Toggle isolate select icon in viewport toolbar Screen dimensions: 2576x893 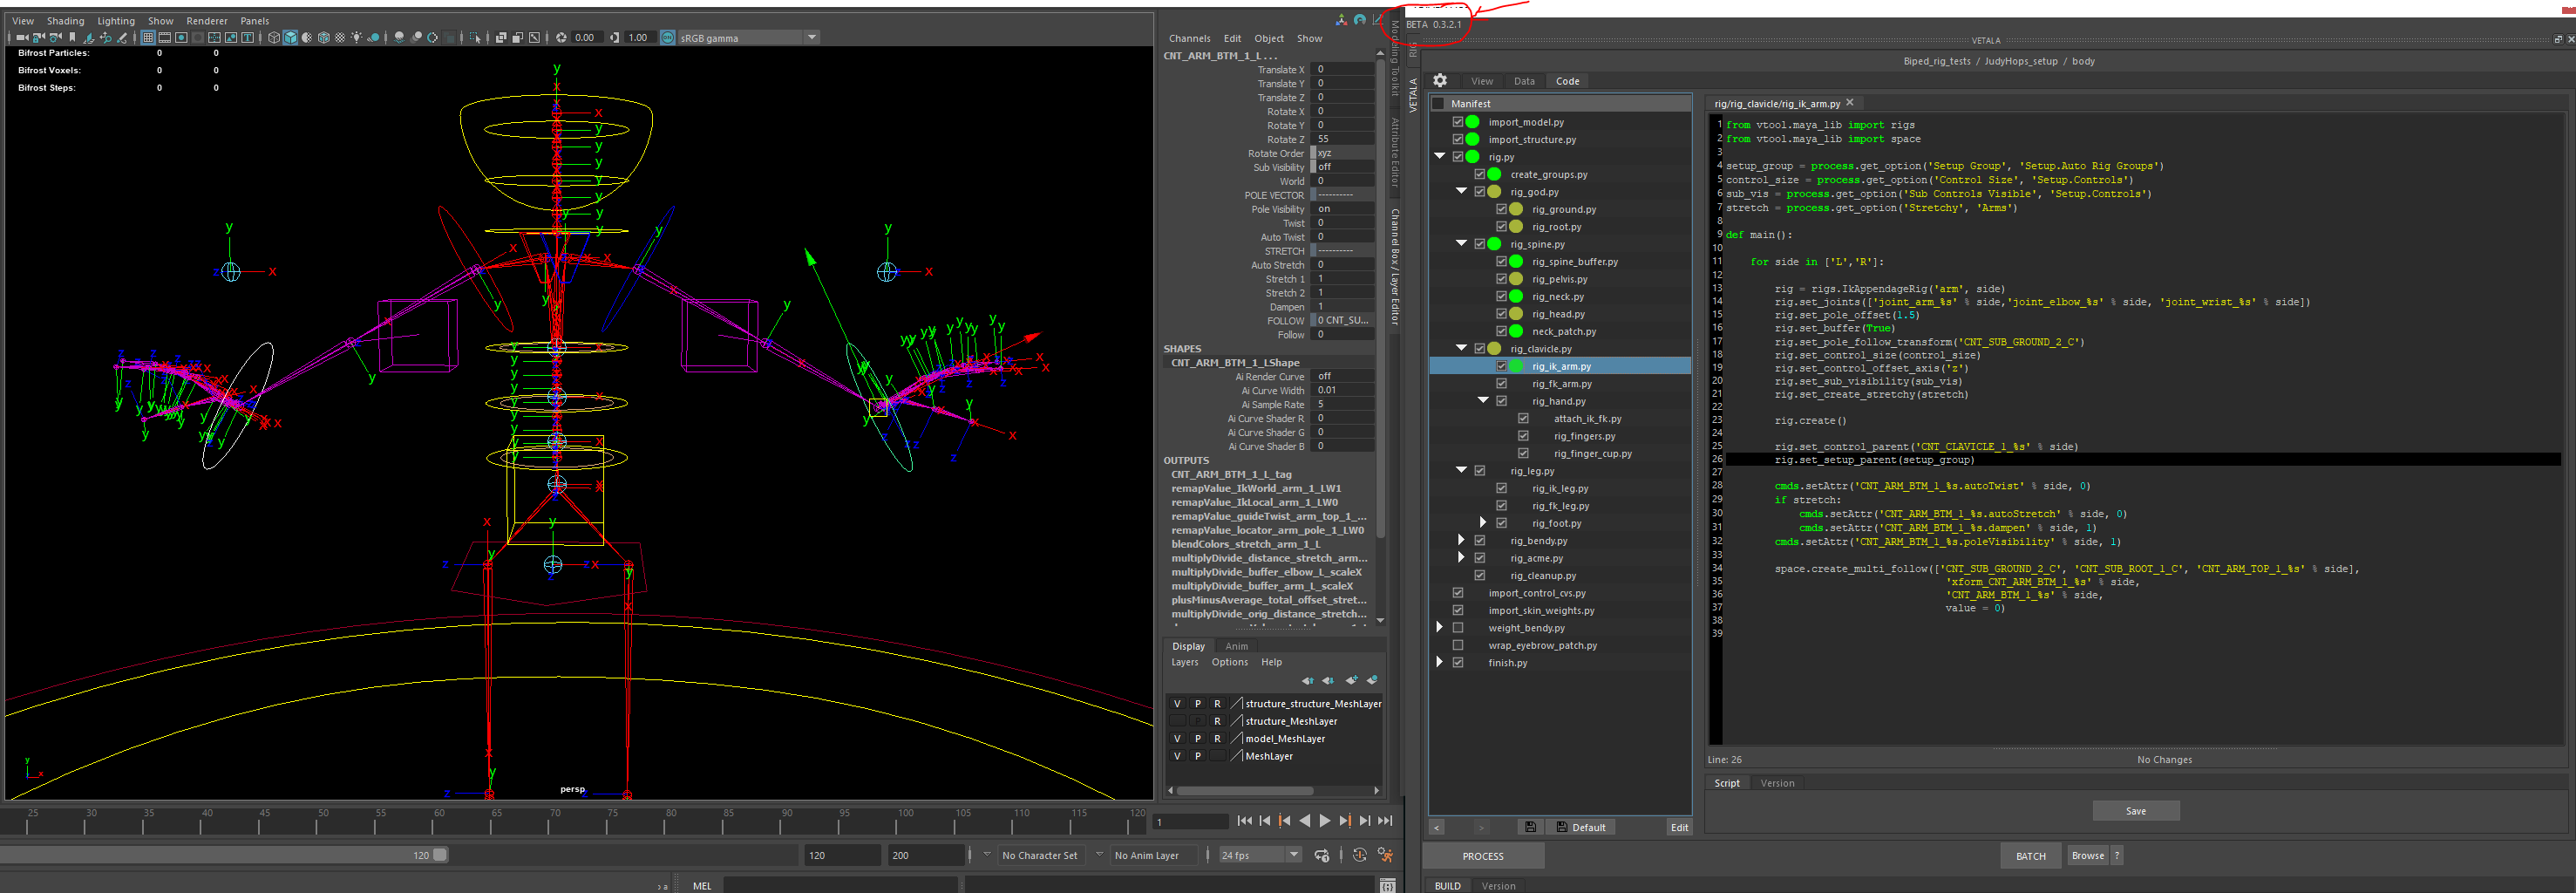click(x=475, y=38)
